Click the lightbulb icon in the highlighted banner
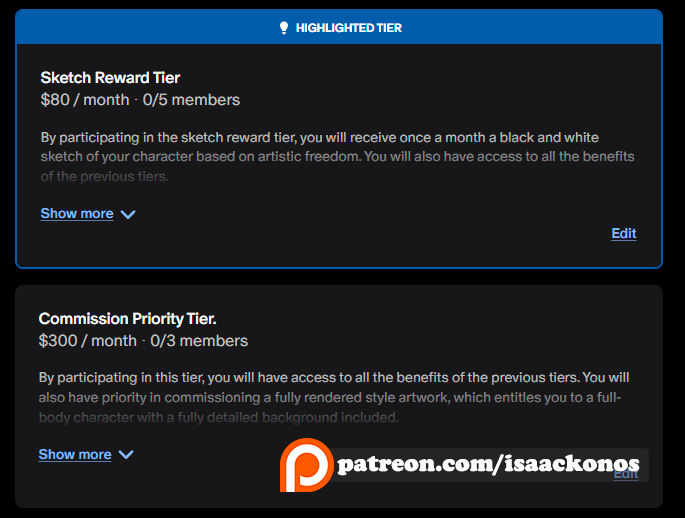This screenshot has width=685, height=518. (x=284, y=28)
